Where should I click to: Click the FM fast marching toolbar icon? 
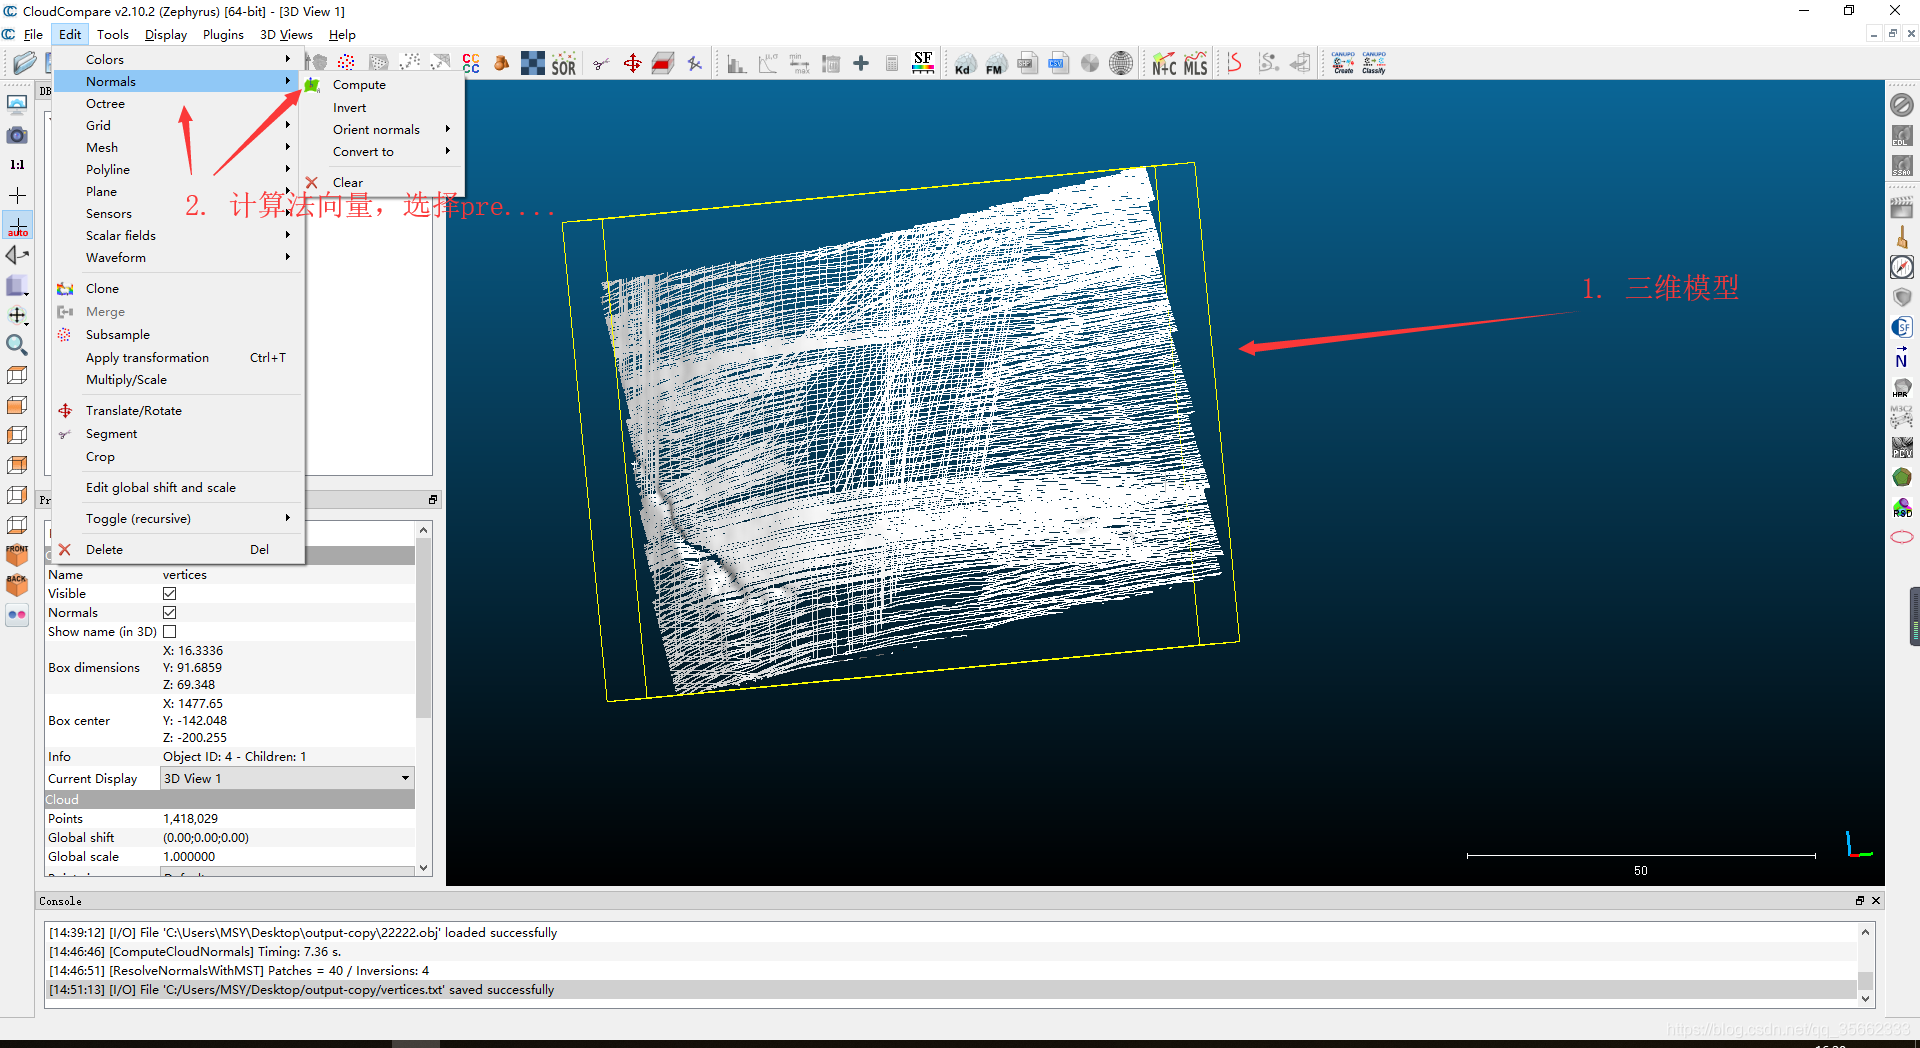[x=994, y=64]
